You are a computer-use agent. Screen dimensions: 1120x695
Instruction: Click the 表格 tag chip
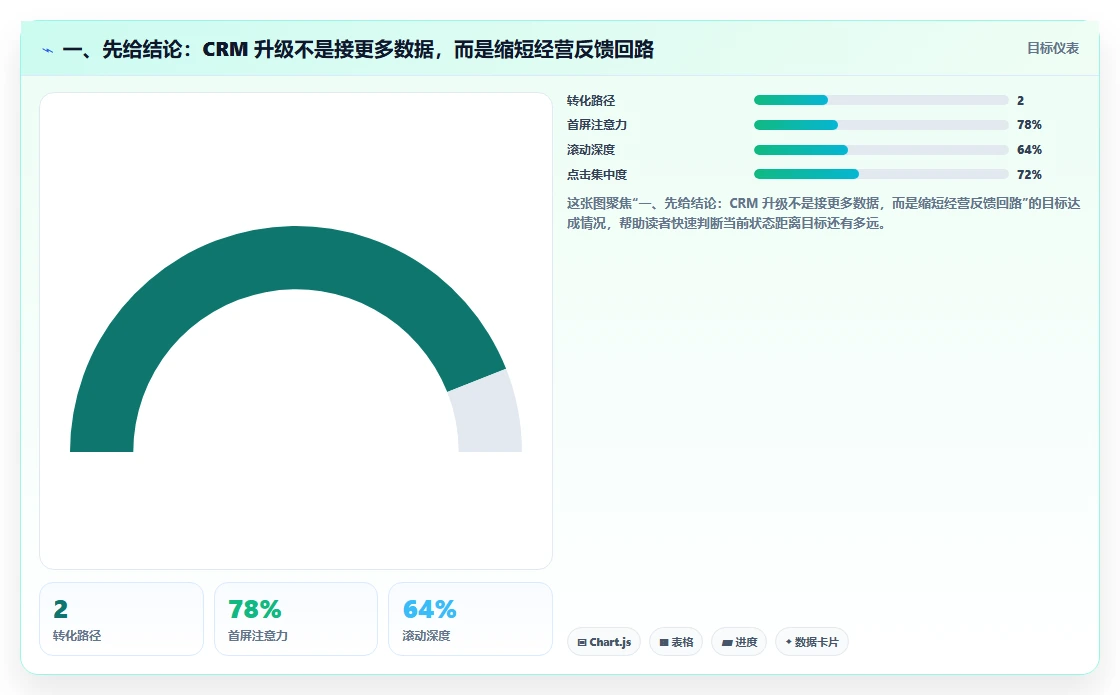click(676, 641)
